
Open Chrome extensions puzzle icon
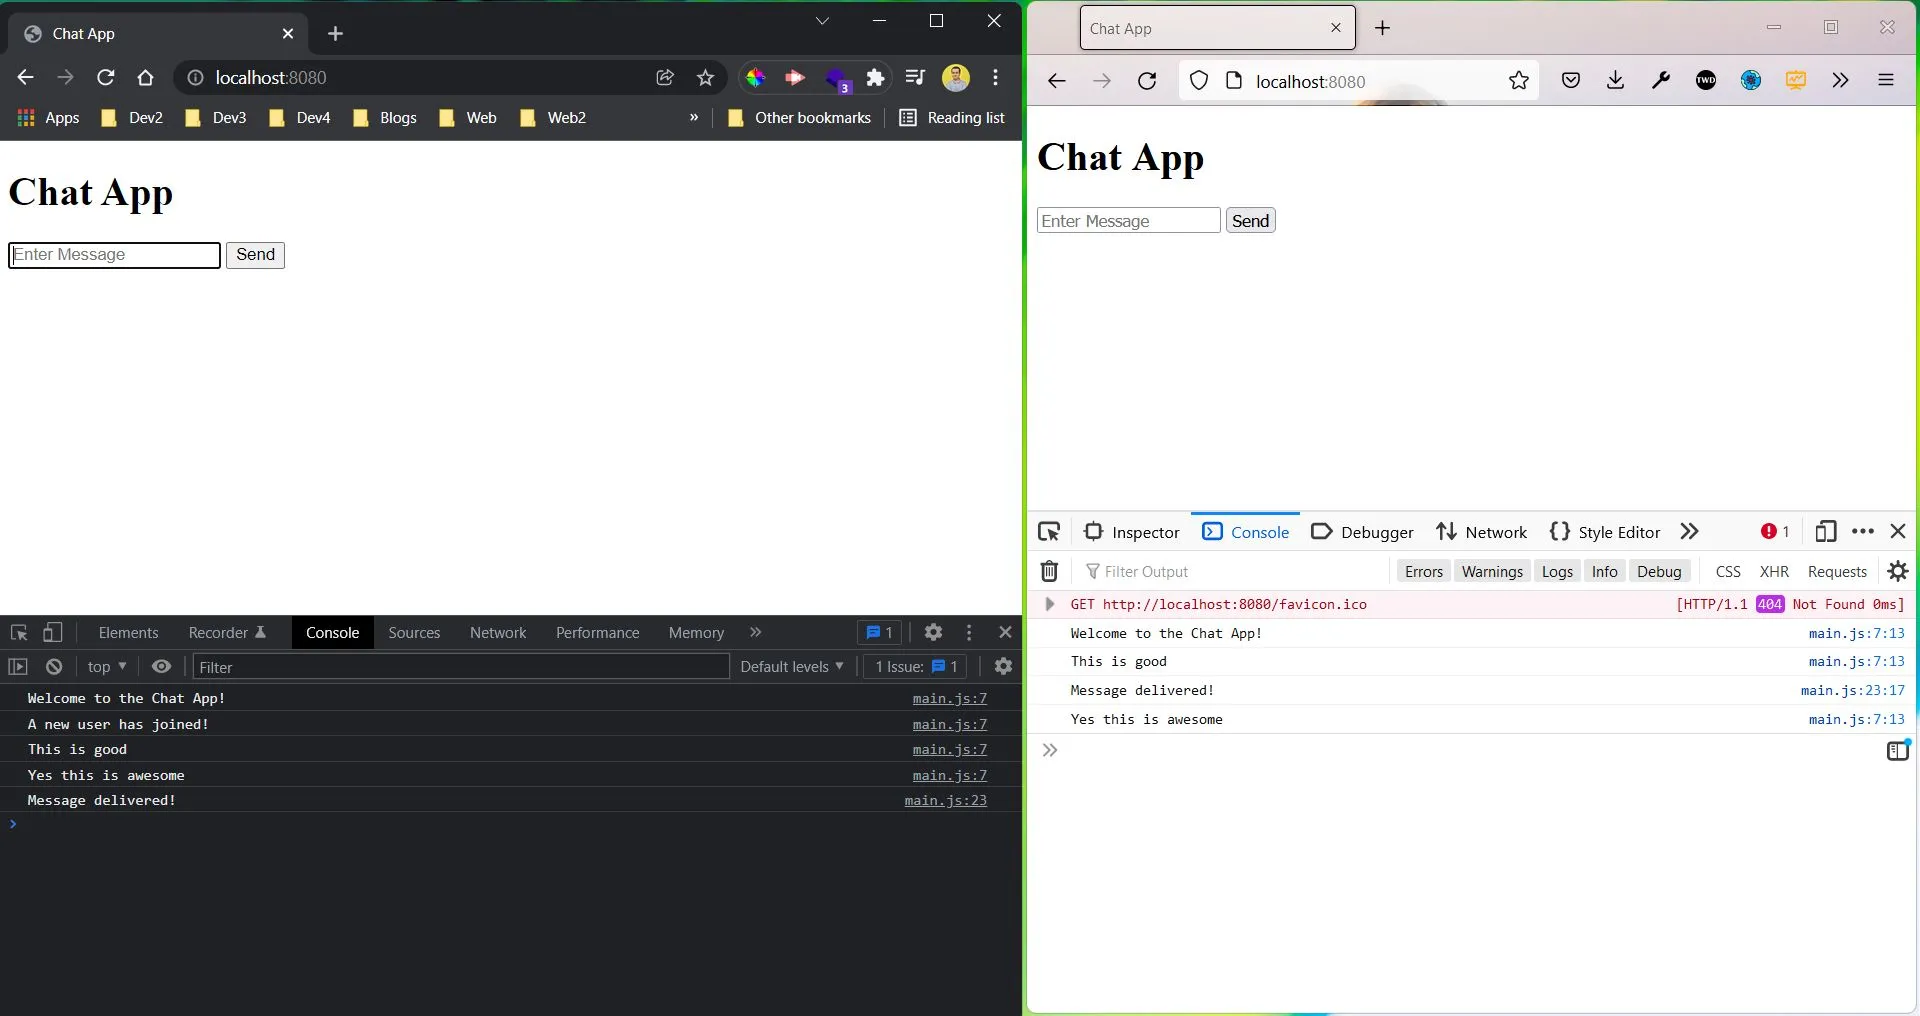pos(875,77)
